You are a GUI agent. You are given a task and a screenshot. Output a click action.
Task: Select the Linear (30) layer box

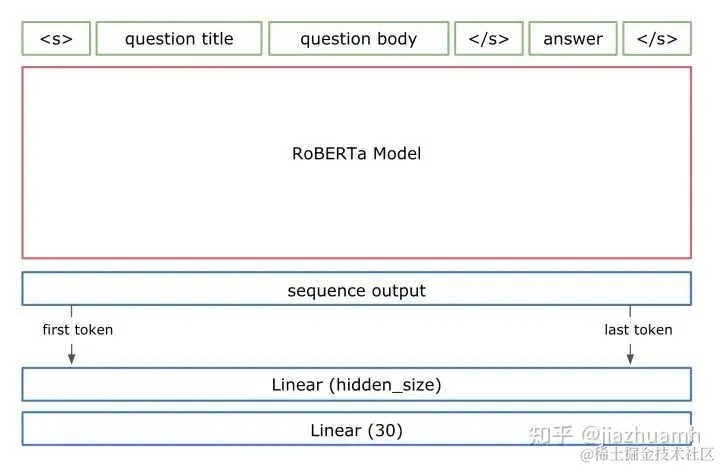pos(356,430)
